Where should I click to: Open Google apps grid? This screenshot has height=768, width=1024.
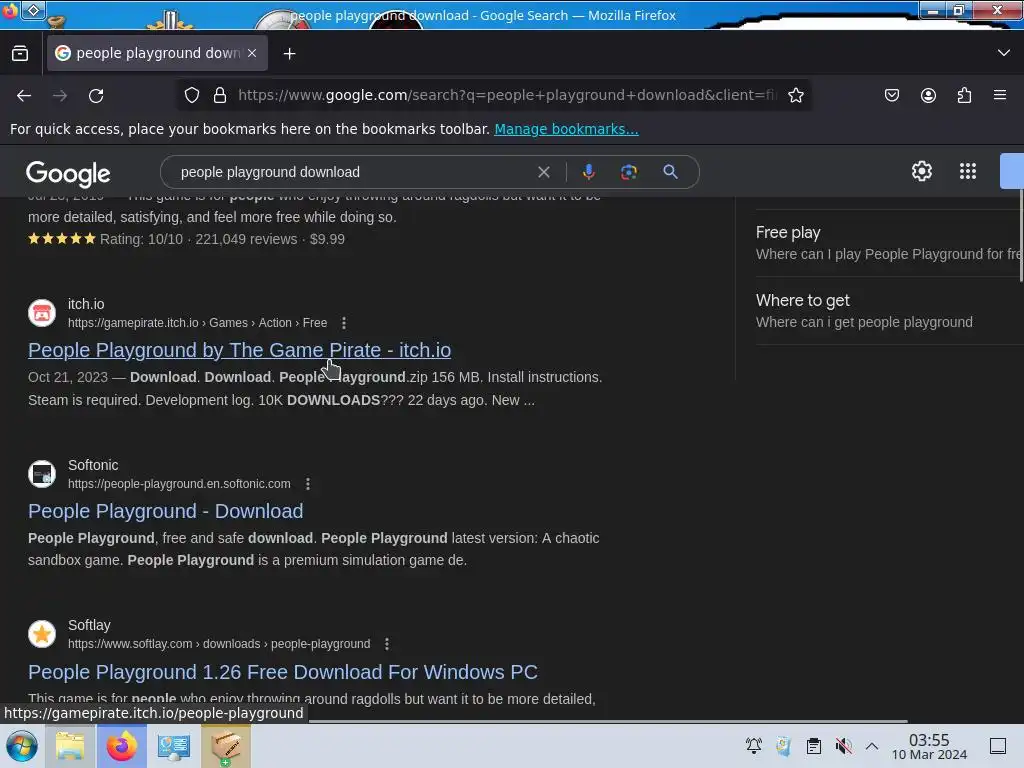click(x=968, y=171)
